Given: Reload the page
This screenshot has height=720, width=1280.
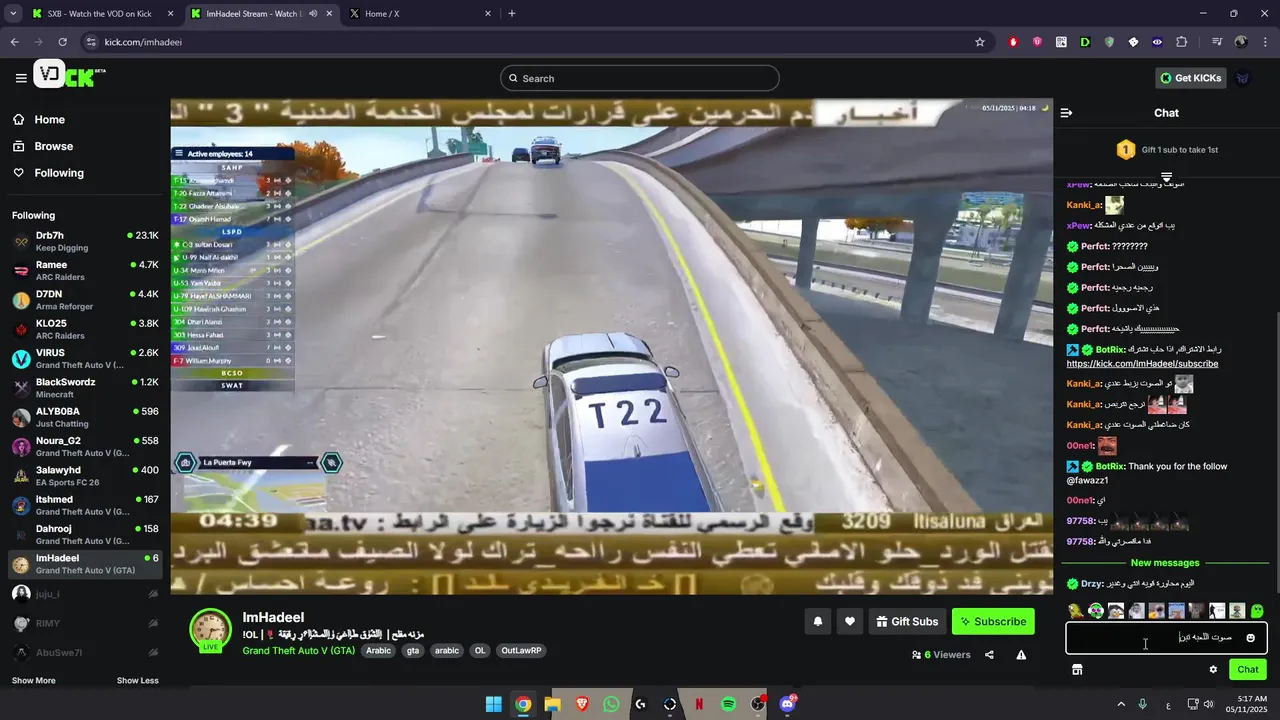Looking at the screenshot, I should pyautogui.click(x=62, y=42).
